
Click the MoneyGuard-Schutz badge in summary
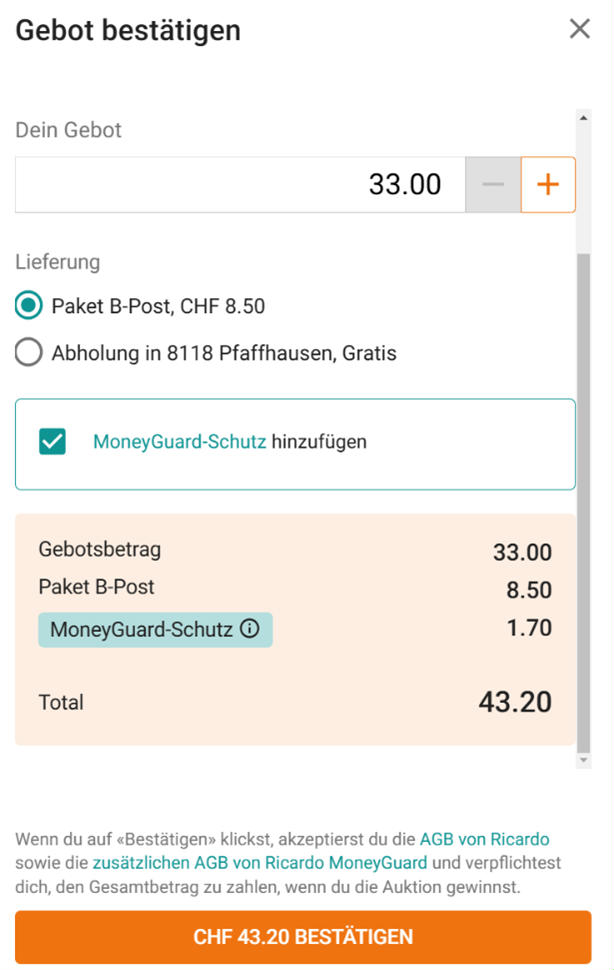pyautogui.click(x=155, y=630)
